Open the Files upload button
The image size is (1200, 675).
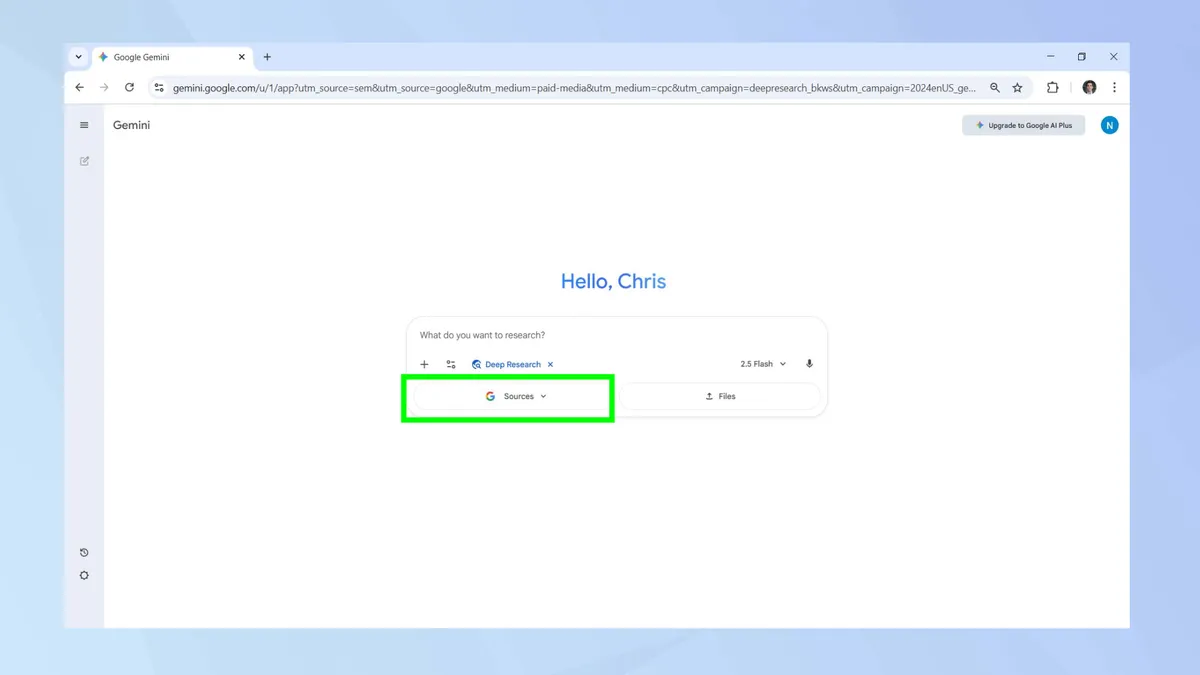click(x=720, y=396)
